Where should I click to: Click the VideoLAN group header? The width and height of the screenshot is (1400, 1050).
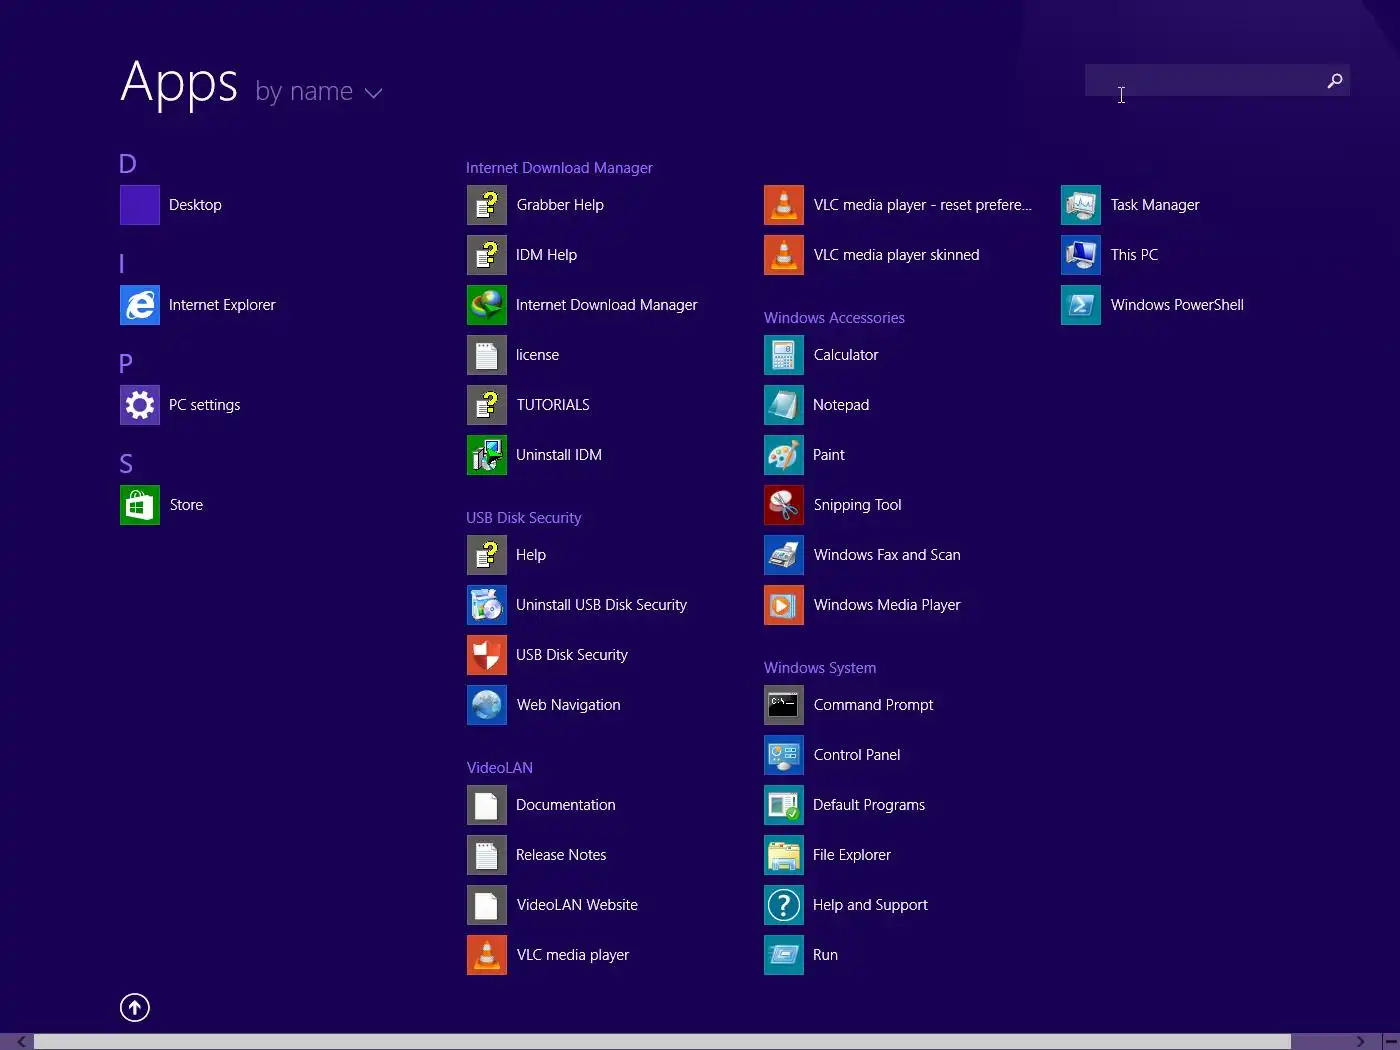(499, 768)
